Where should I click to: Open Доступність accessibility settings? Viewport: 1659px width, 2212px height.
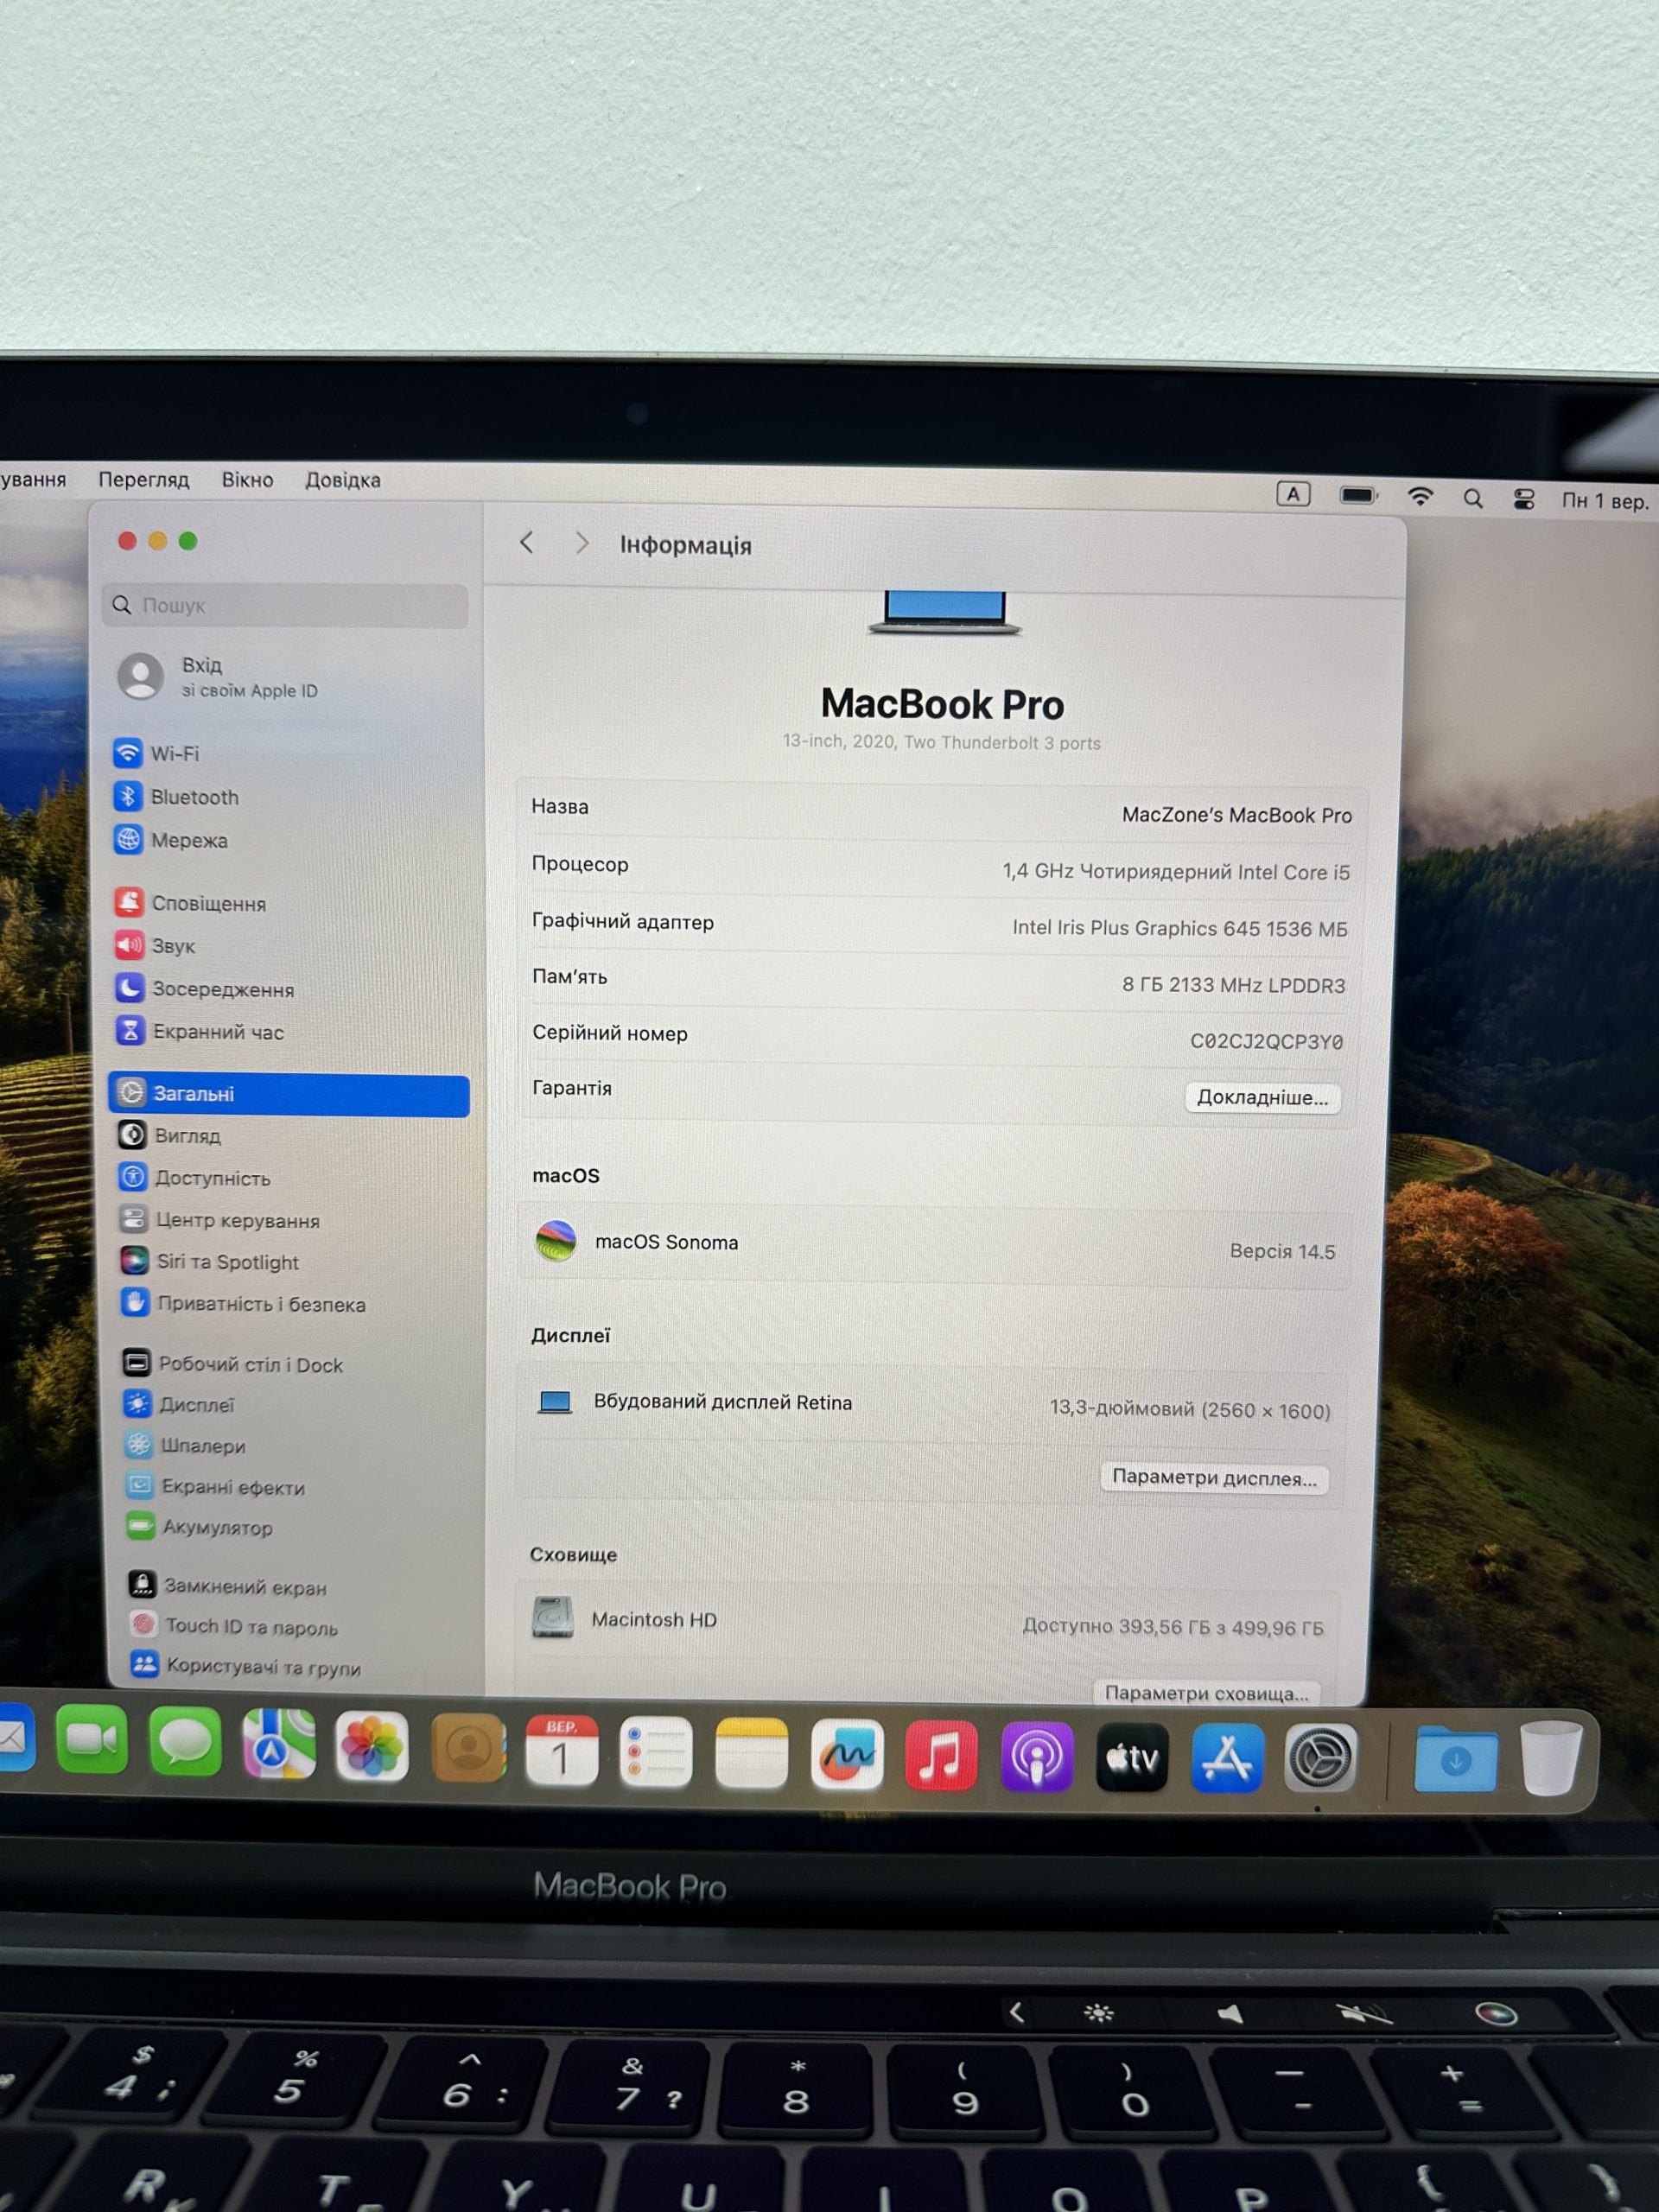195,1178
